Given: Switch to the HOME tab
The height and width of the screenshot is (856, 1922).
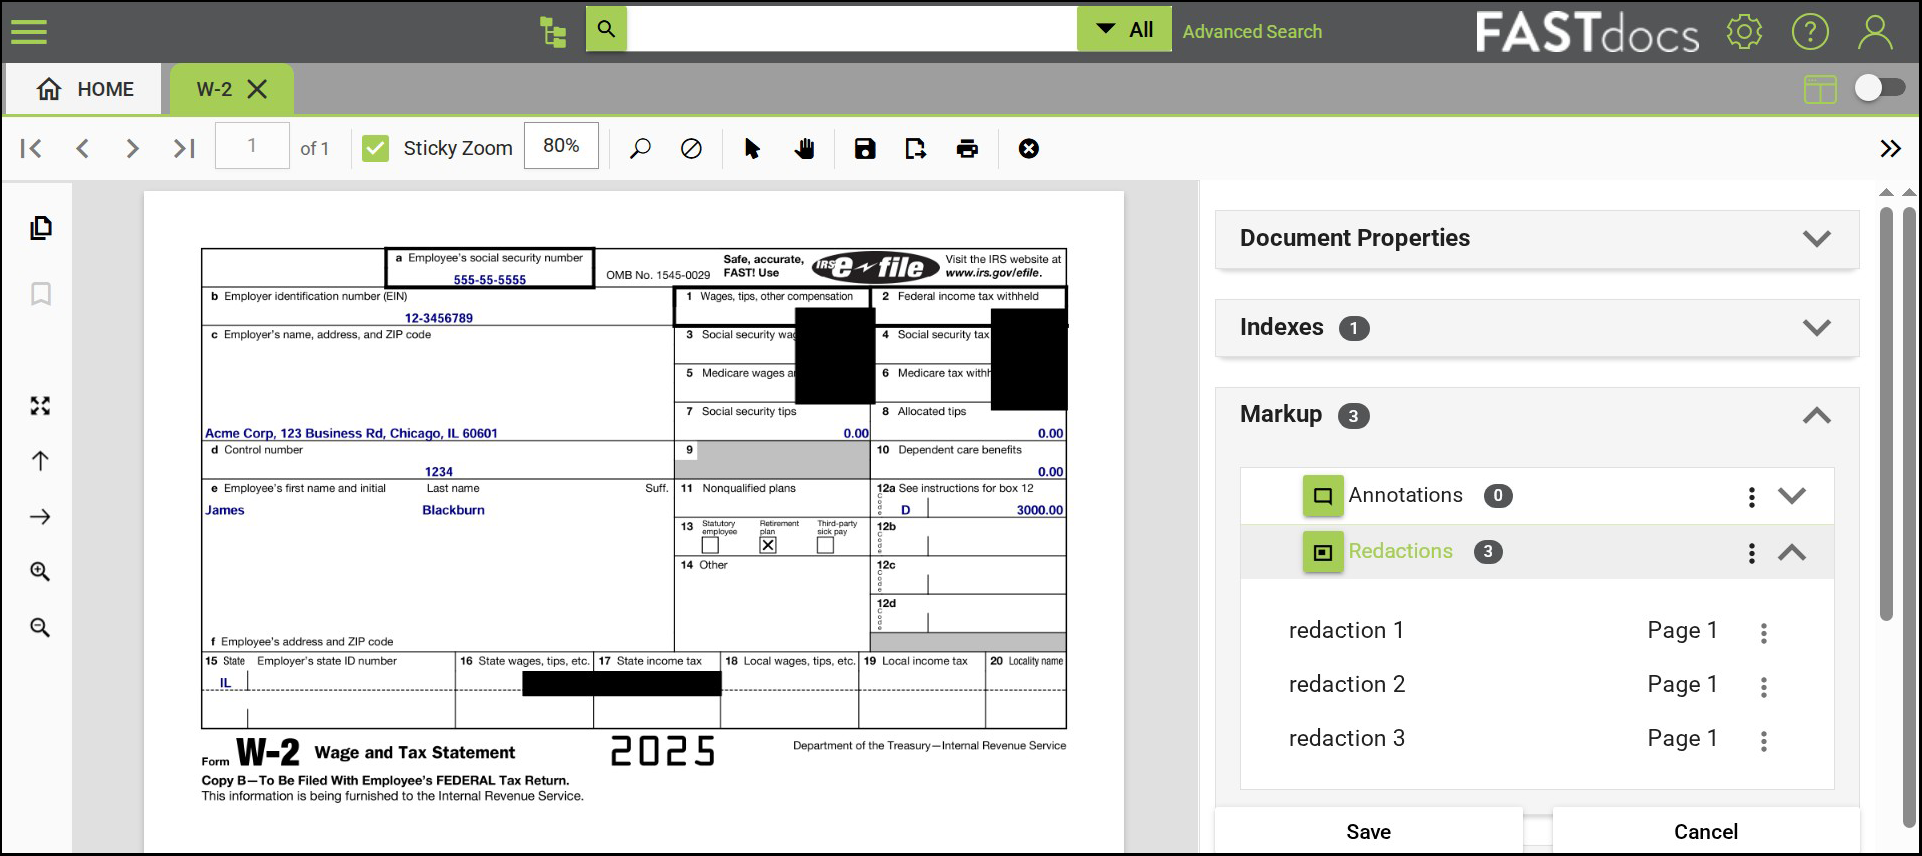Looking at the screenshot, I should point(85,89).
